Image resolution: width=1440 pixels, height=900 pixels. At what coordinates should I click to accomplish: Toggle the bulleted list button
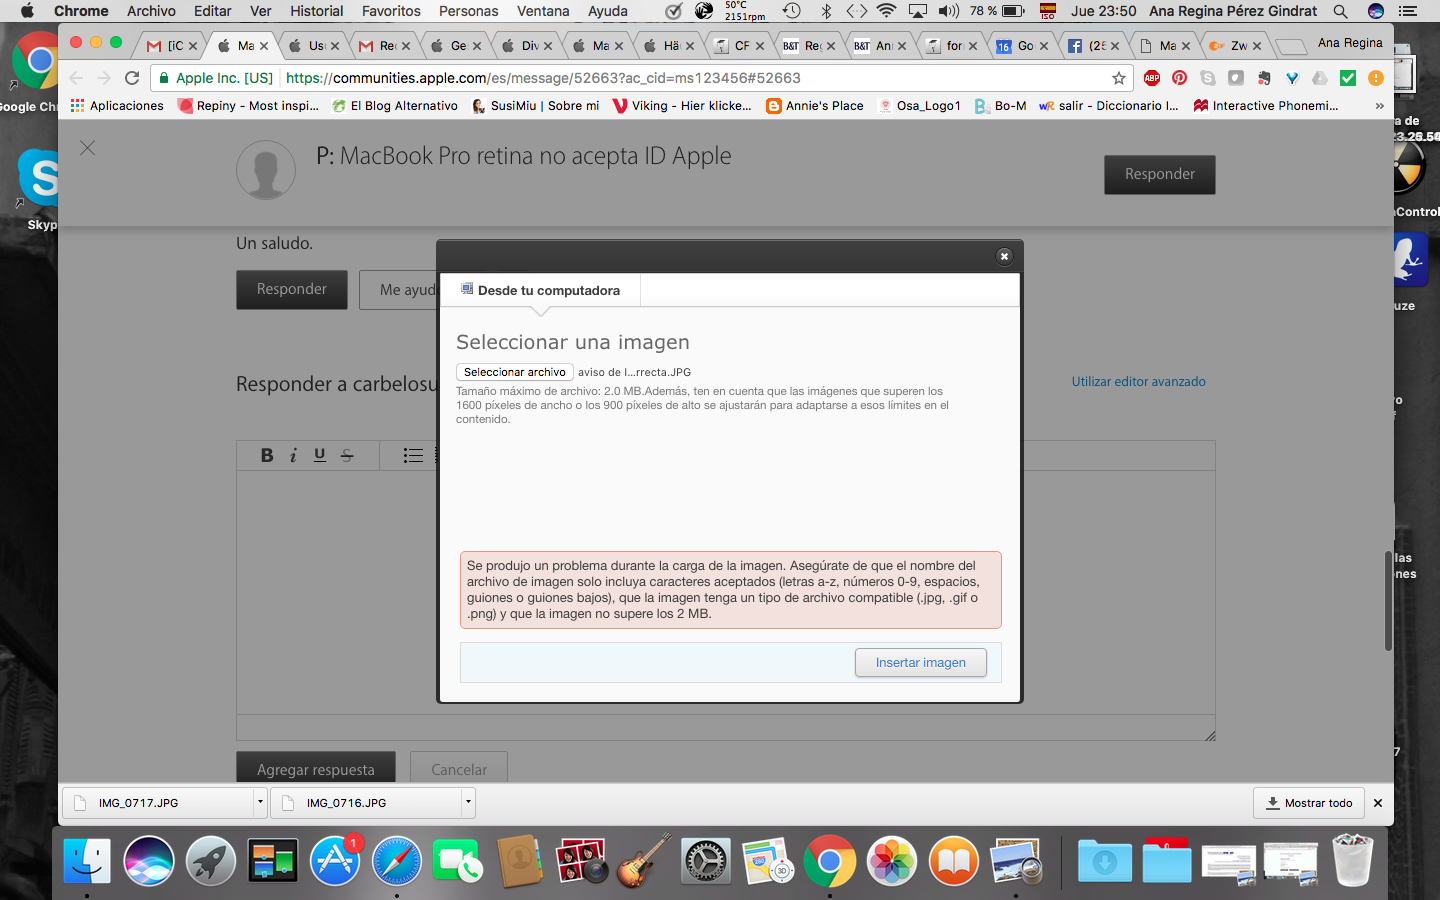click(x=413, y=455)
